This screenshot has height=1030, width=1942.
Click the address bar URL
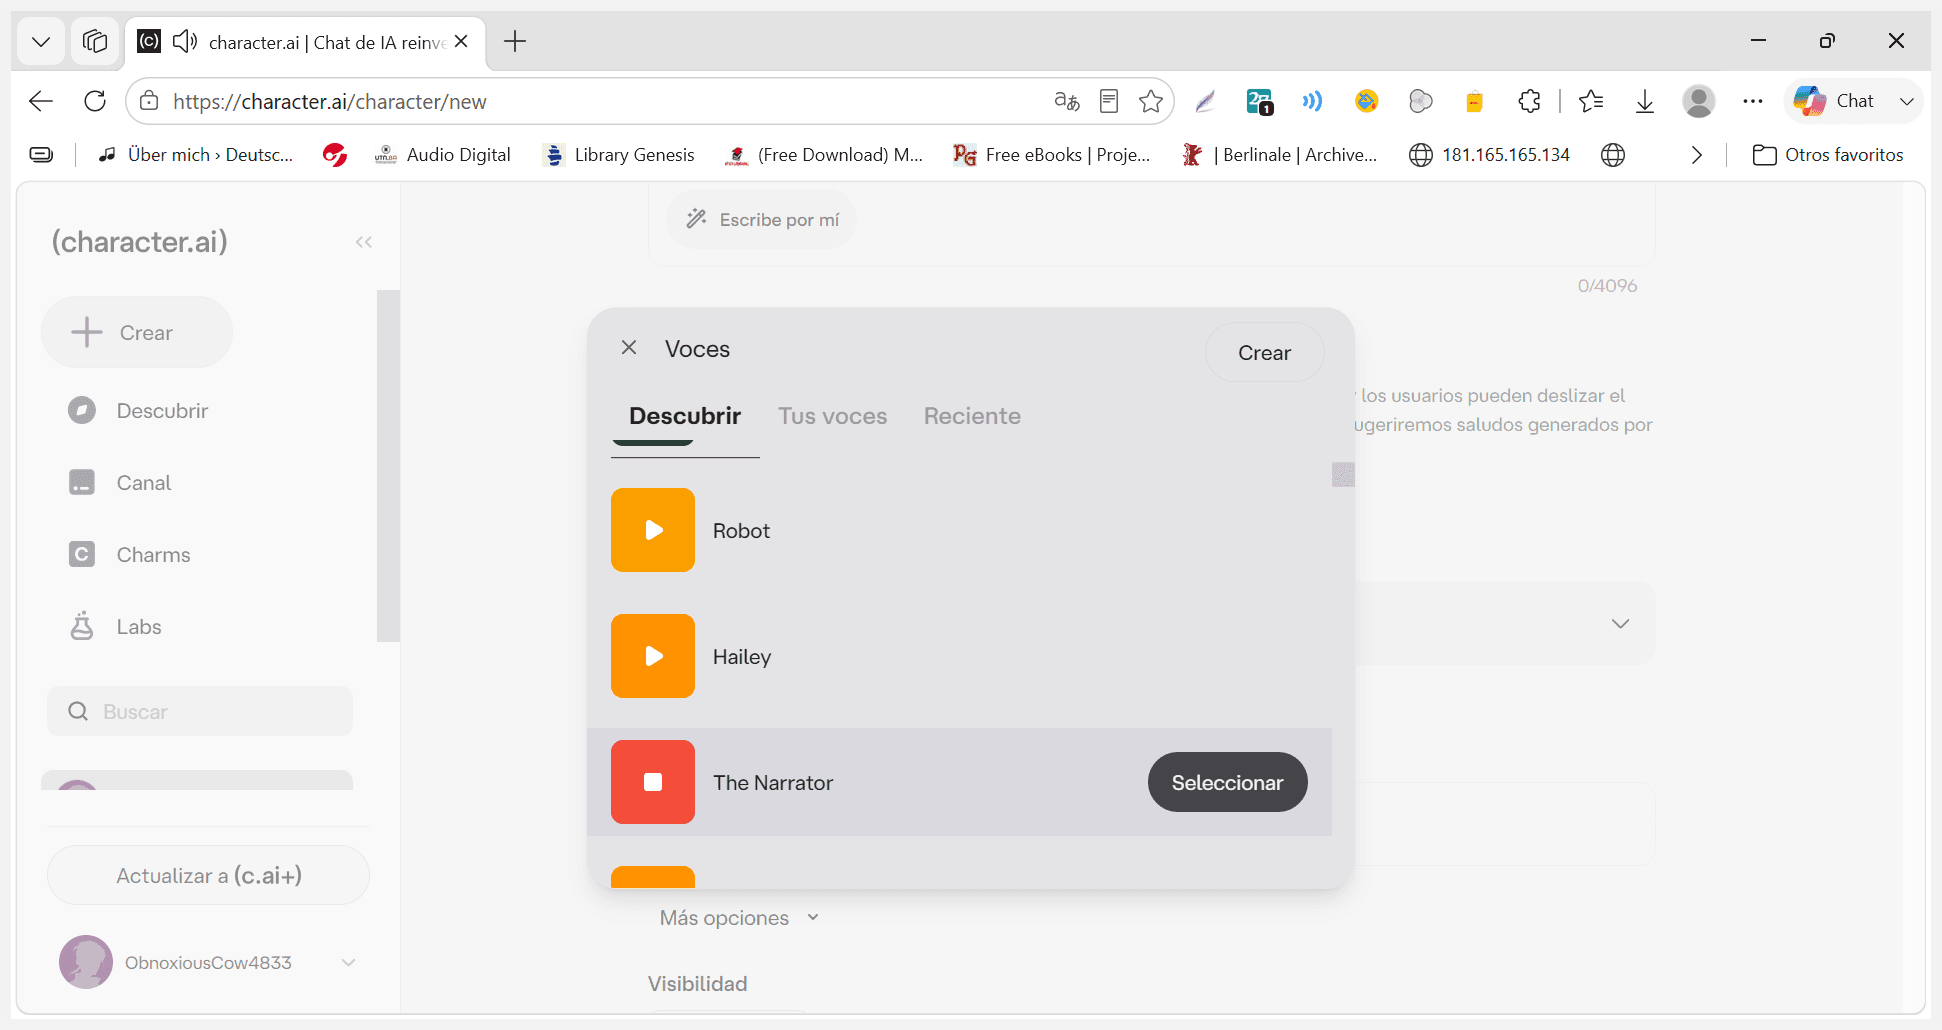(330, 101)
